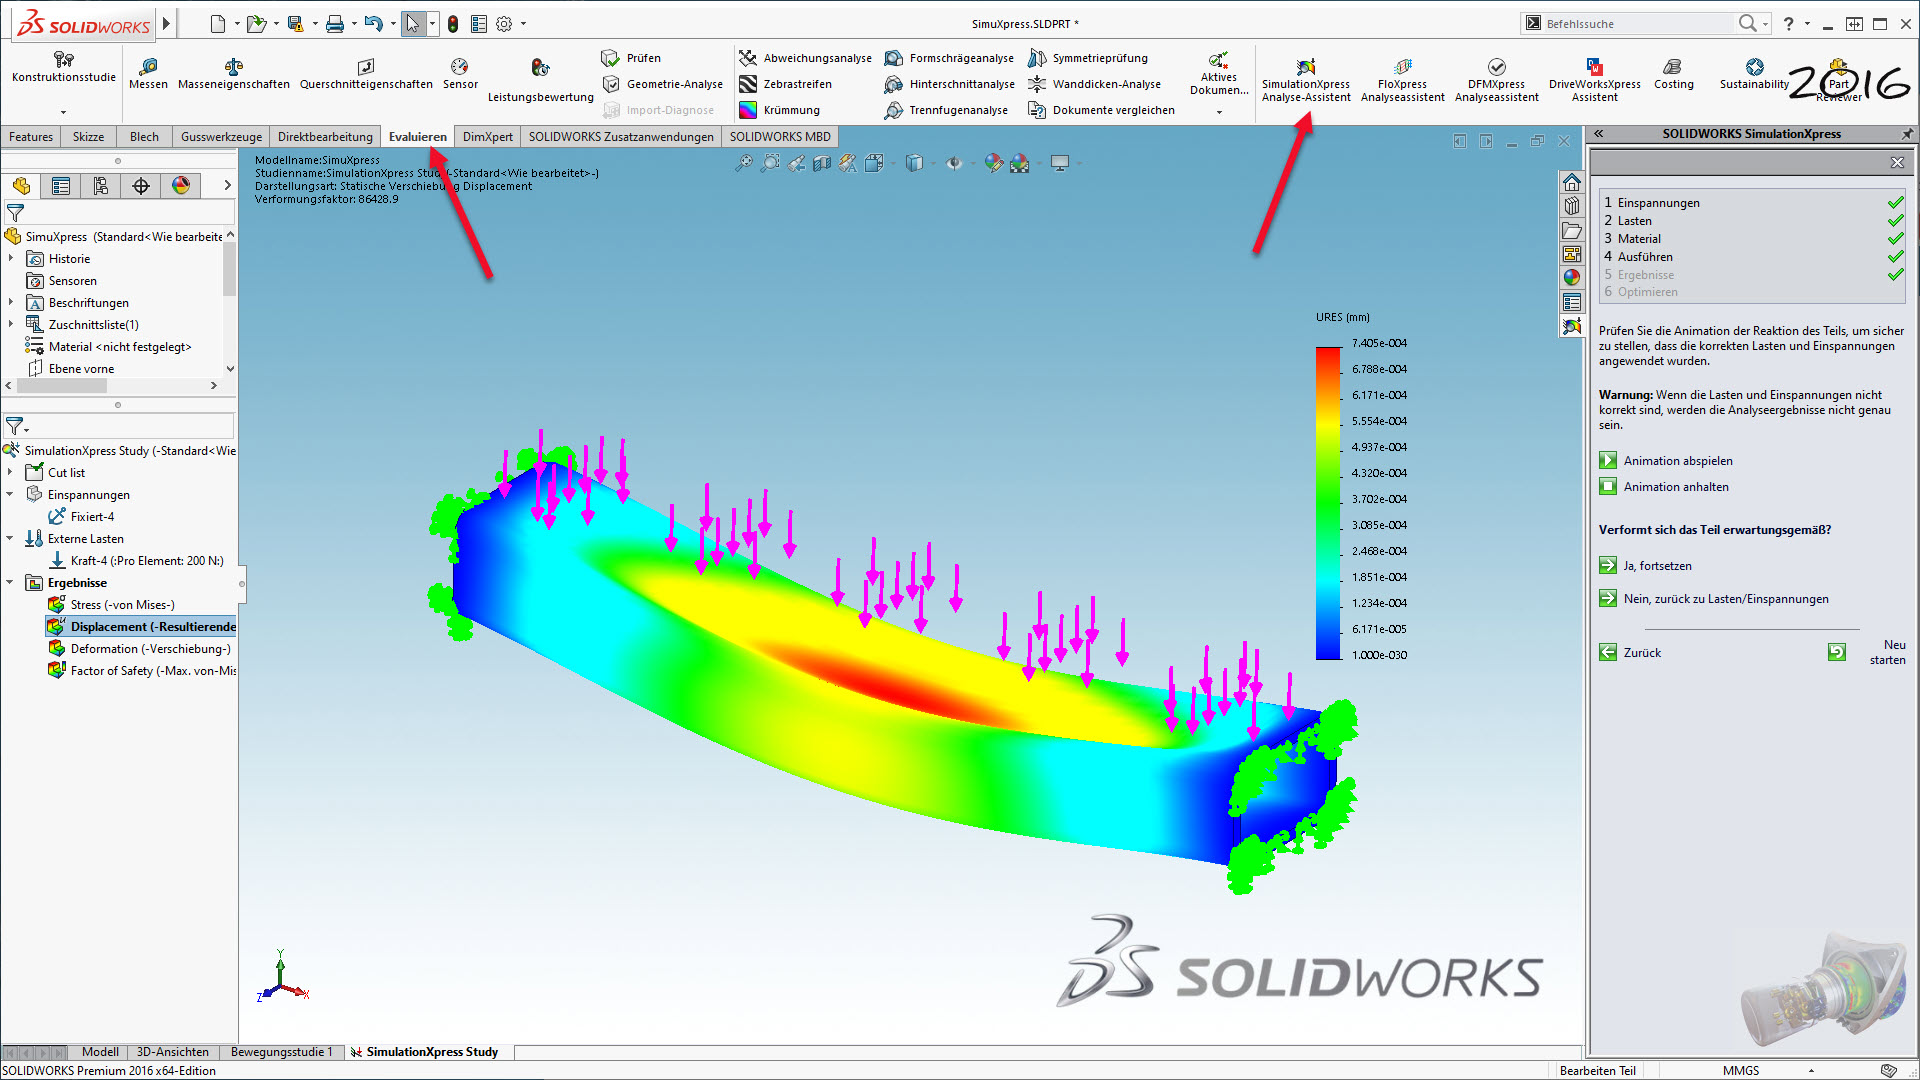Open Dokumente vergleichen
Image resolution: width=1920 pixels, height=1080 pixels.
(x=1101, y=110)
